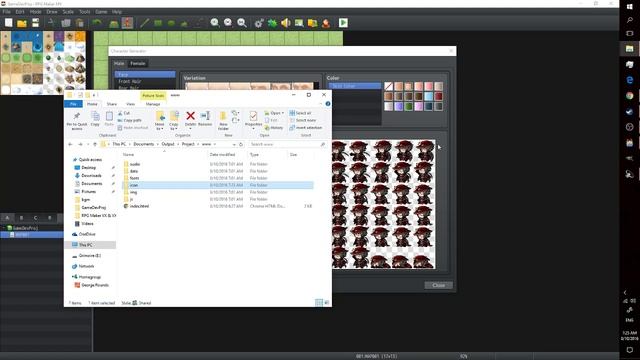640x360 pixels.
Task: Open the Tools menu in RPG Maker
Action: [84, 12]
